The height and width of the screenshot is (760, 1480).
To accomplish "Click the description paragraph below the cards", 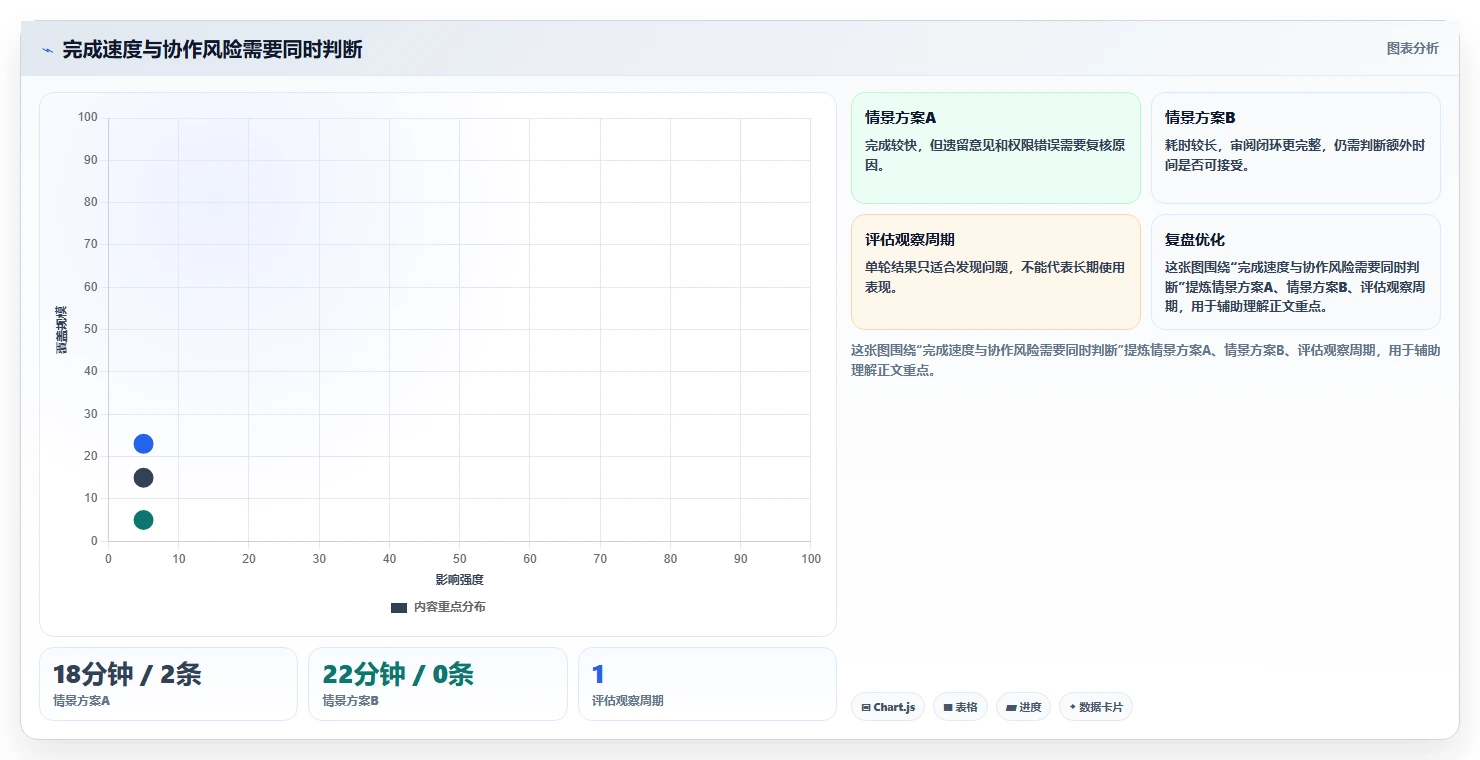I will [1145, 360].
